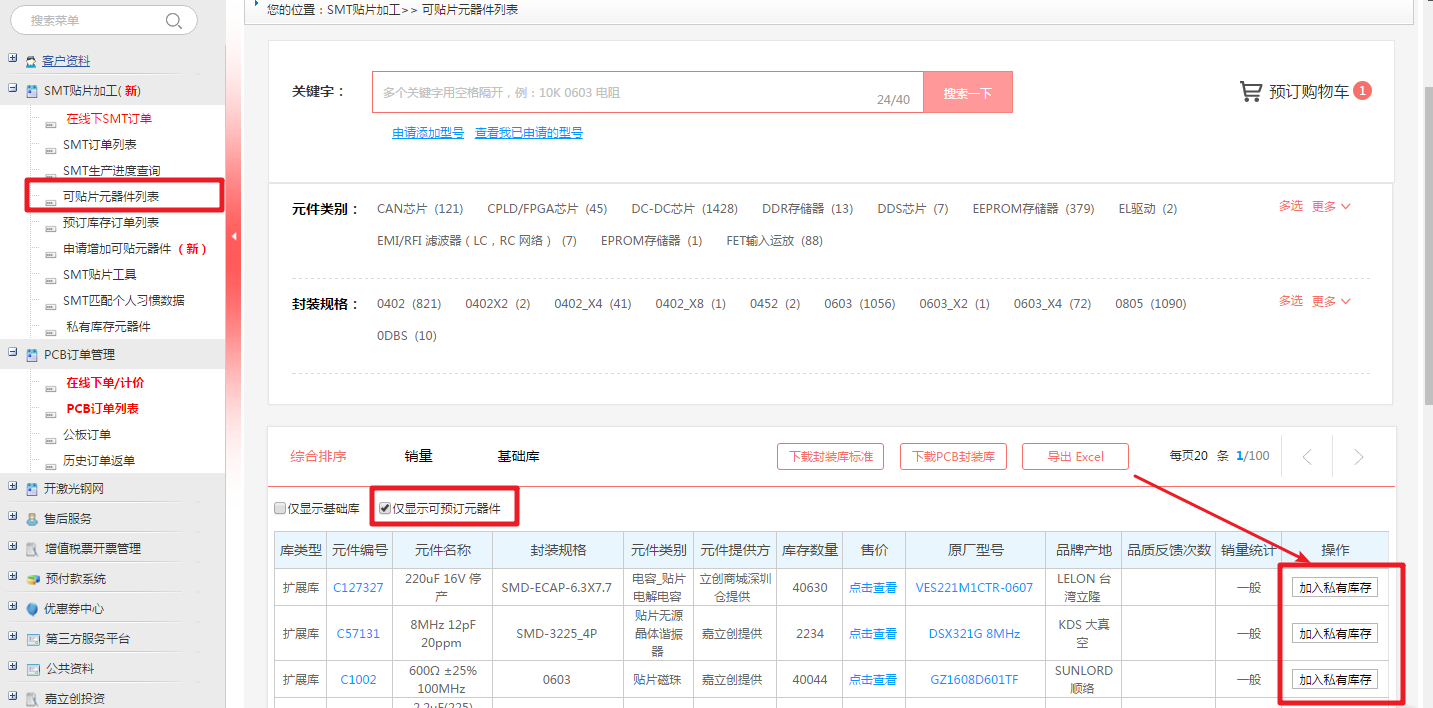The width and height of the screenshot is (1433, 708).
Task: Expand more 元件类别 options via 更多
Action: point(1330,207)
